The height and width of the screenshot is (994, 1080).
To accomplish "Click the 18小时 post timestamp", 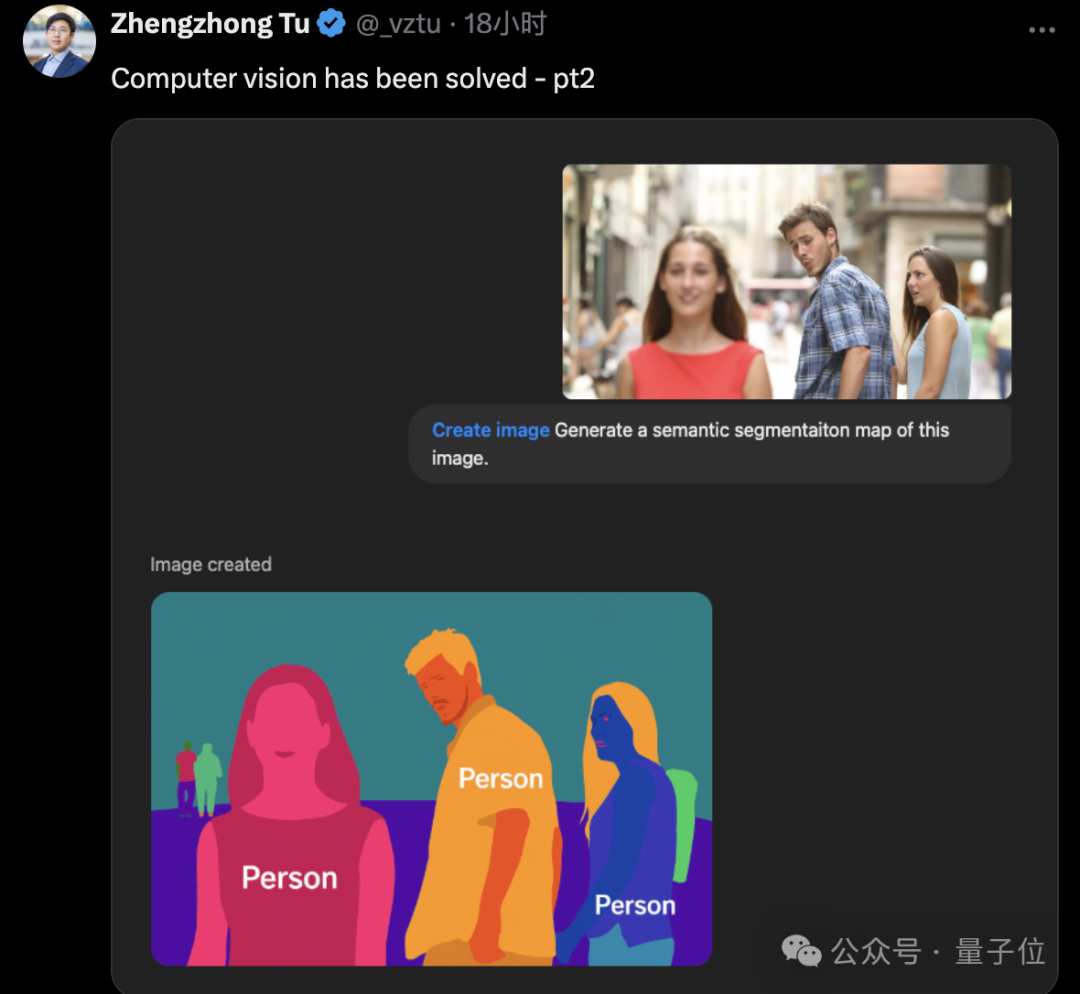I will [505, 24].
